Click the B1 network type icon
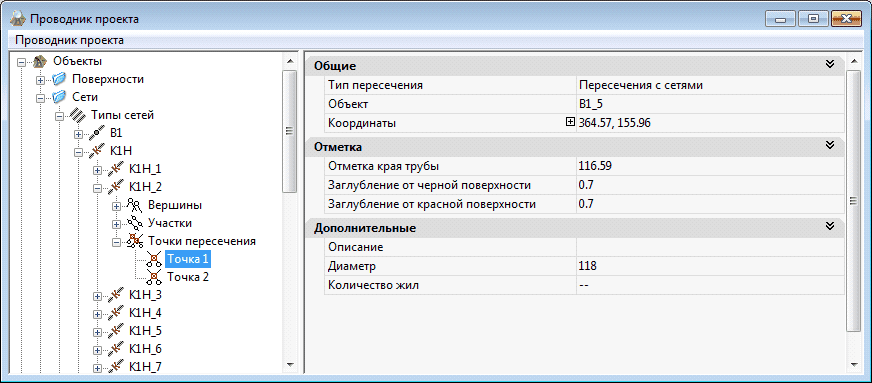Screen dimensions: 872x383 tap(96, 133)
